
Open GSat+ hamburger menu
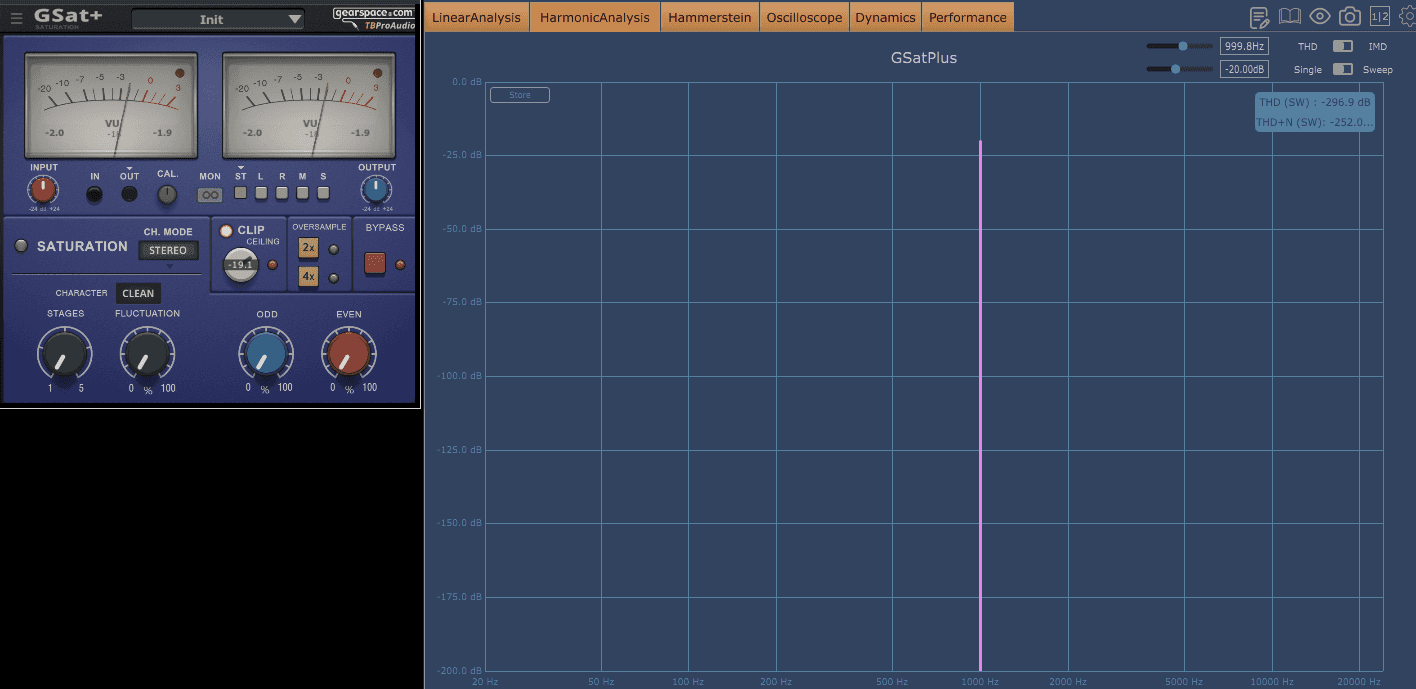[16, 18]
